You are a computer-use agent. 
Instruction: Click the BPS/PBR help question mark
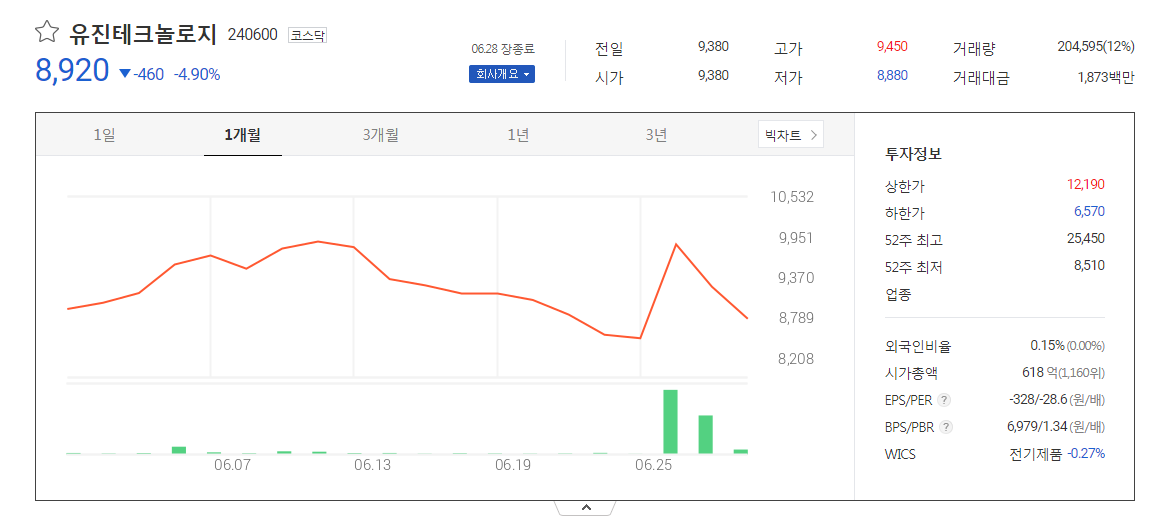point(946,427)
